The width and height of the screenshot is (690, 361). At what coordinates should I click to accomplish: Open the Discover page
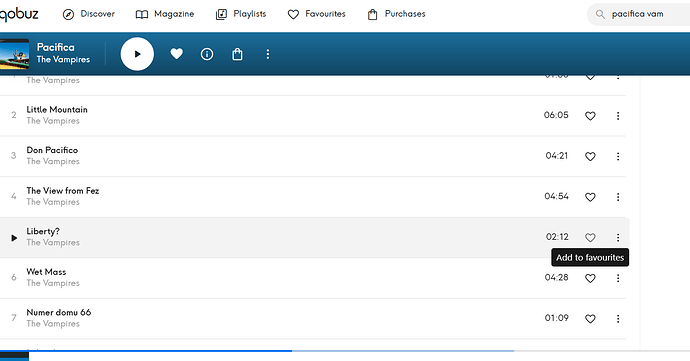click(x=88, y=14)
